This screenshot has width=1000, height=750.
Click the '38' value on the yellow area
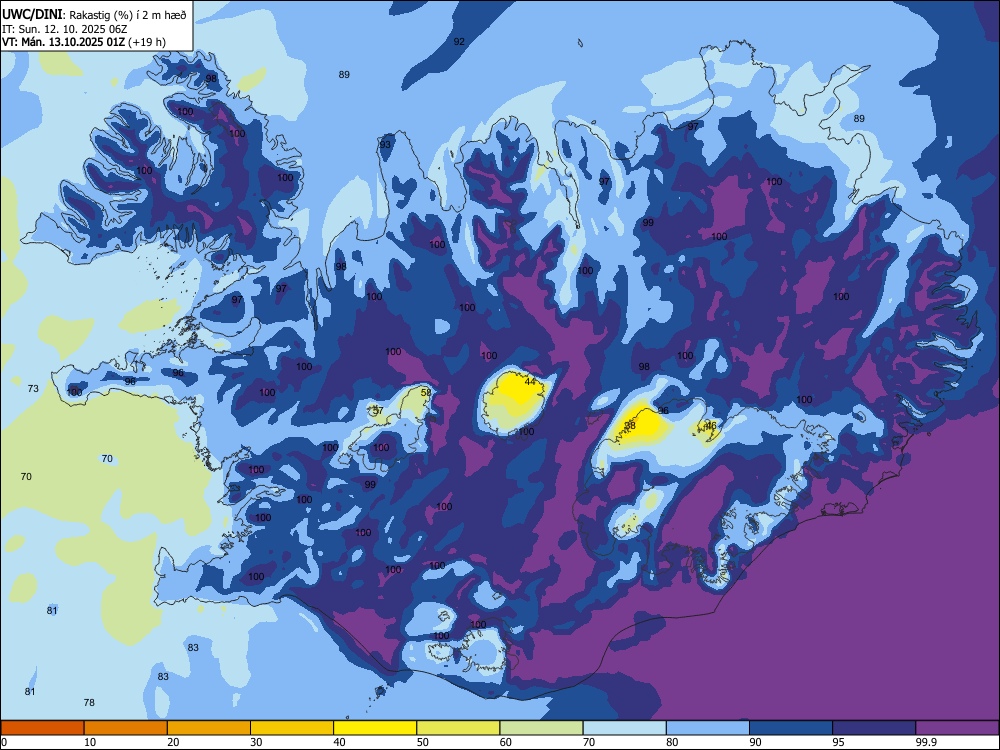pyautogui.click(x=630, y=425)
